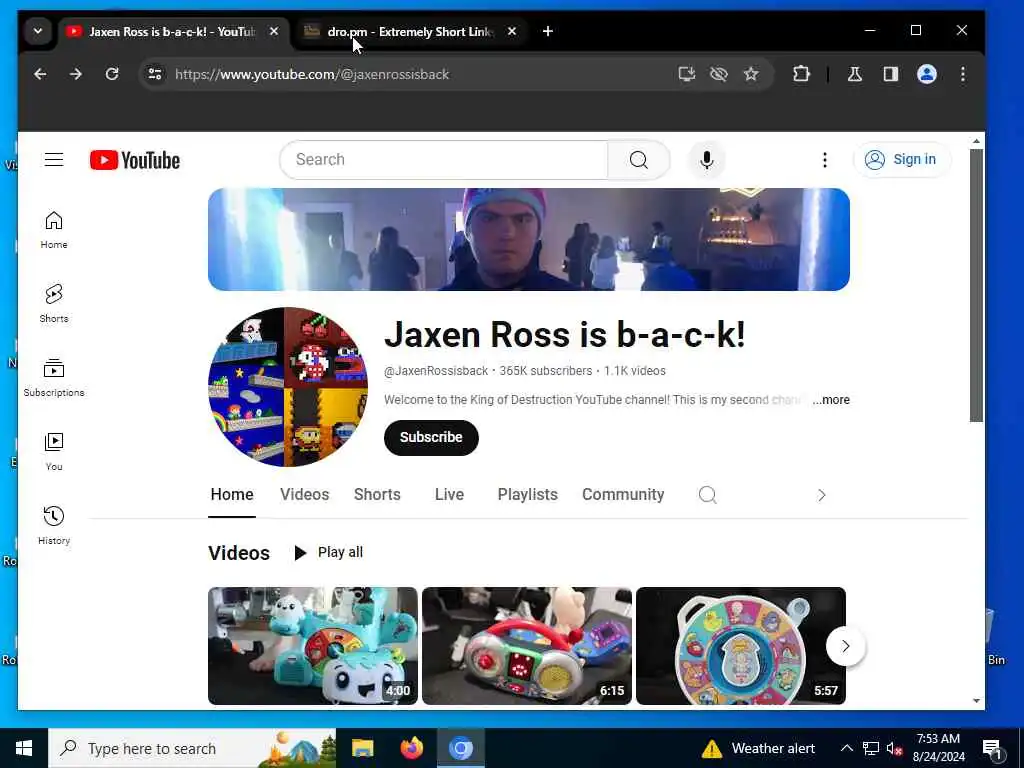Close the dro.pm tab
The image size is (1024, 768).
pyautogui.click(x=512, y=31)
